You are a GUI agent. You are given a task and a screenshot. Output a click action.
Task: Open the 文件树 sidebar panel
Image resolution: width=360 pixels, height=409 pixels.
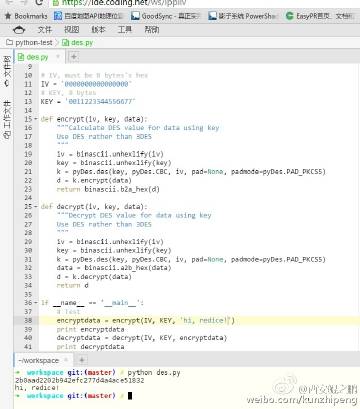pos(7,71)
